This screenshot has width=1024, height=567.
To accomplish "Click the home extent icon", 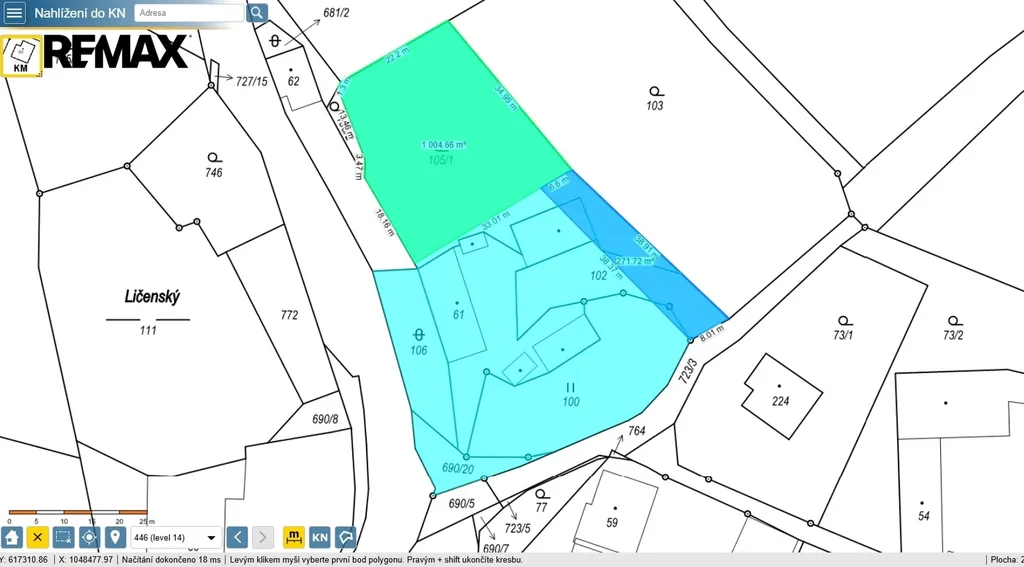I will pyautogui.click(x=12, y=537).
